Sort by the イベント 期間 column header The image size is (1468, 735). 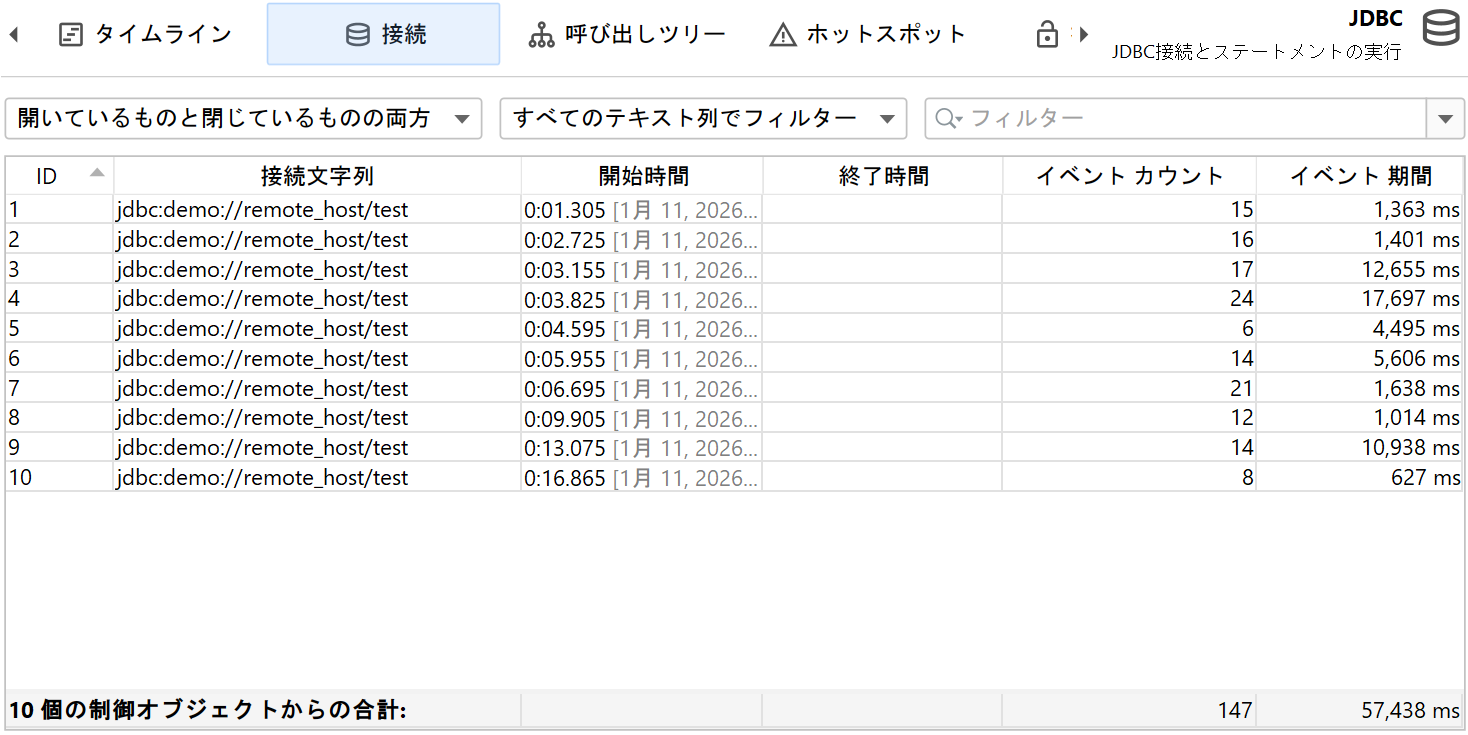1359,177
